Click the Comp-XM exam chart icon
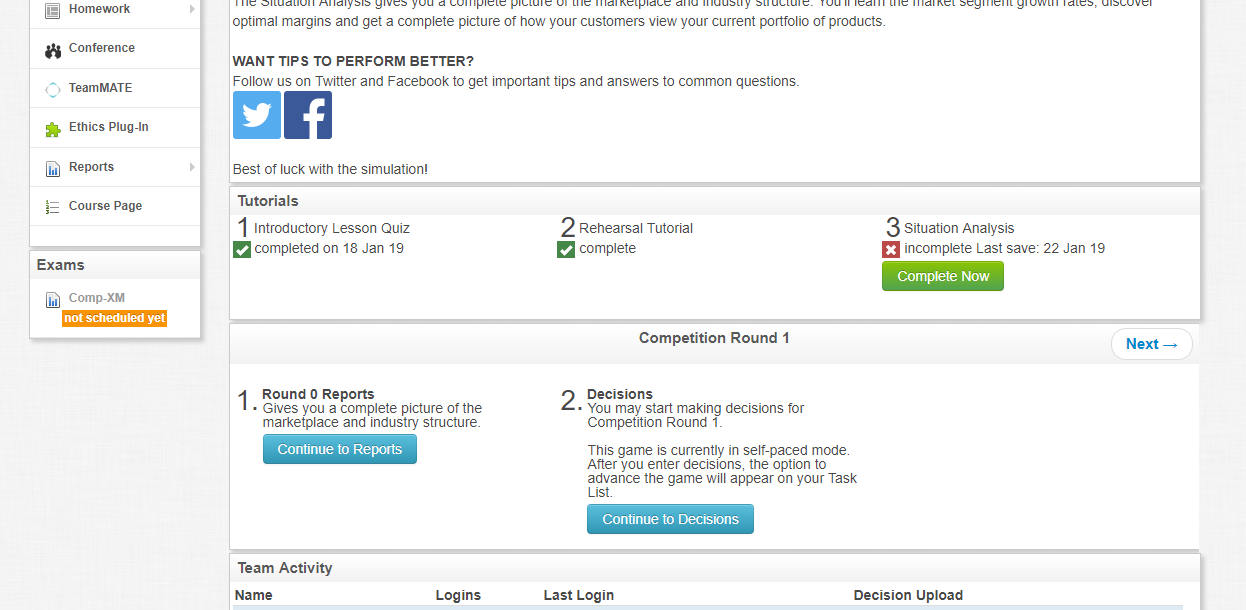1246x610 pixels. [x=53, y=299]
